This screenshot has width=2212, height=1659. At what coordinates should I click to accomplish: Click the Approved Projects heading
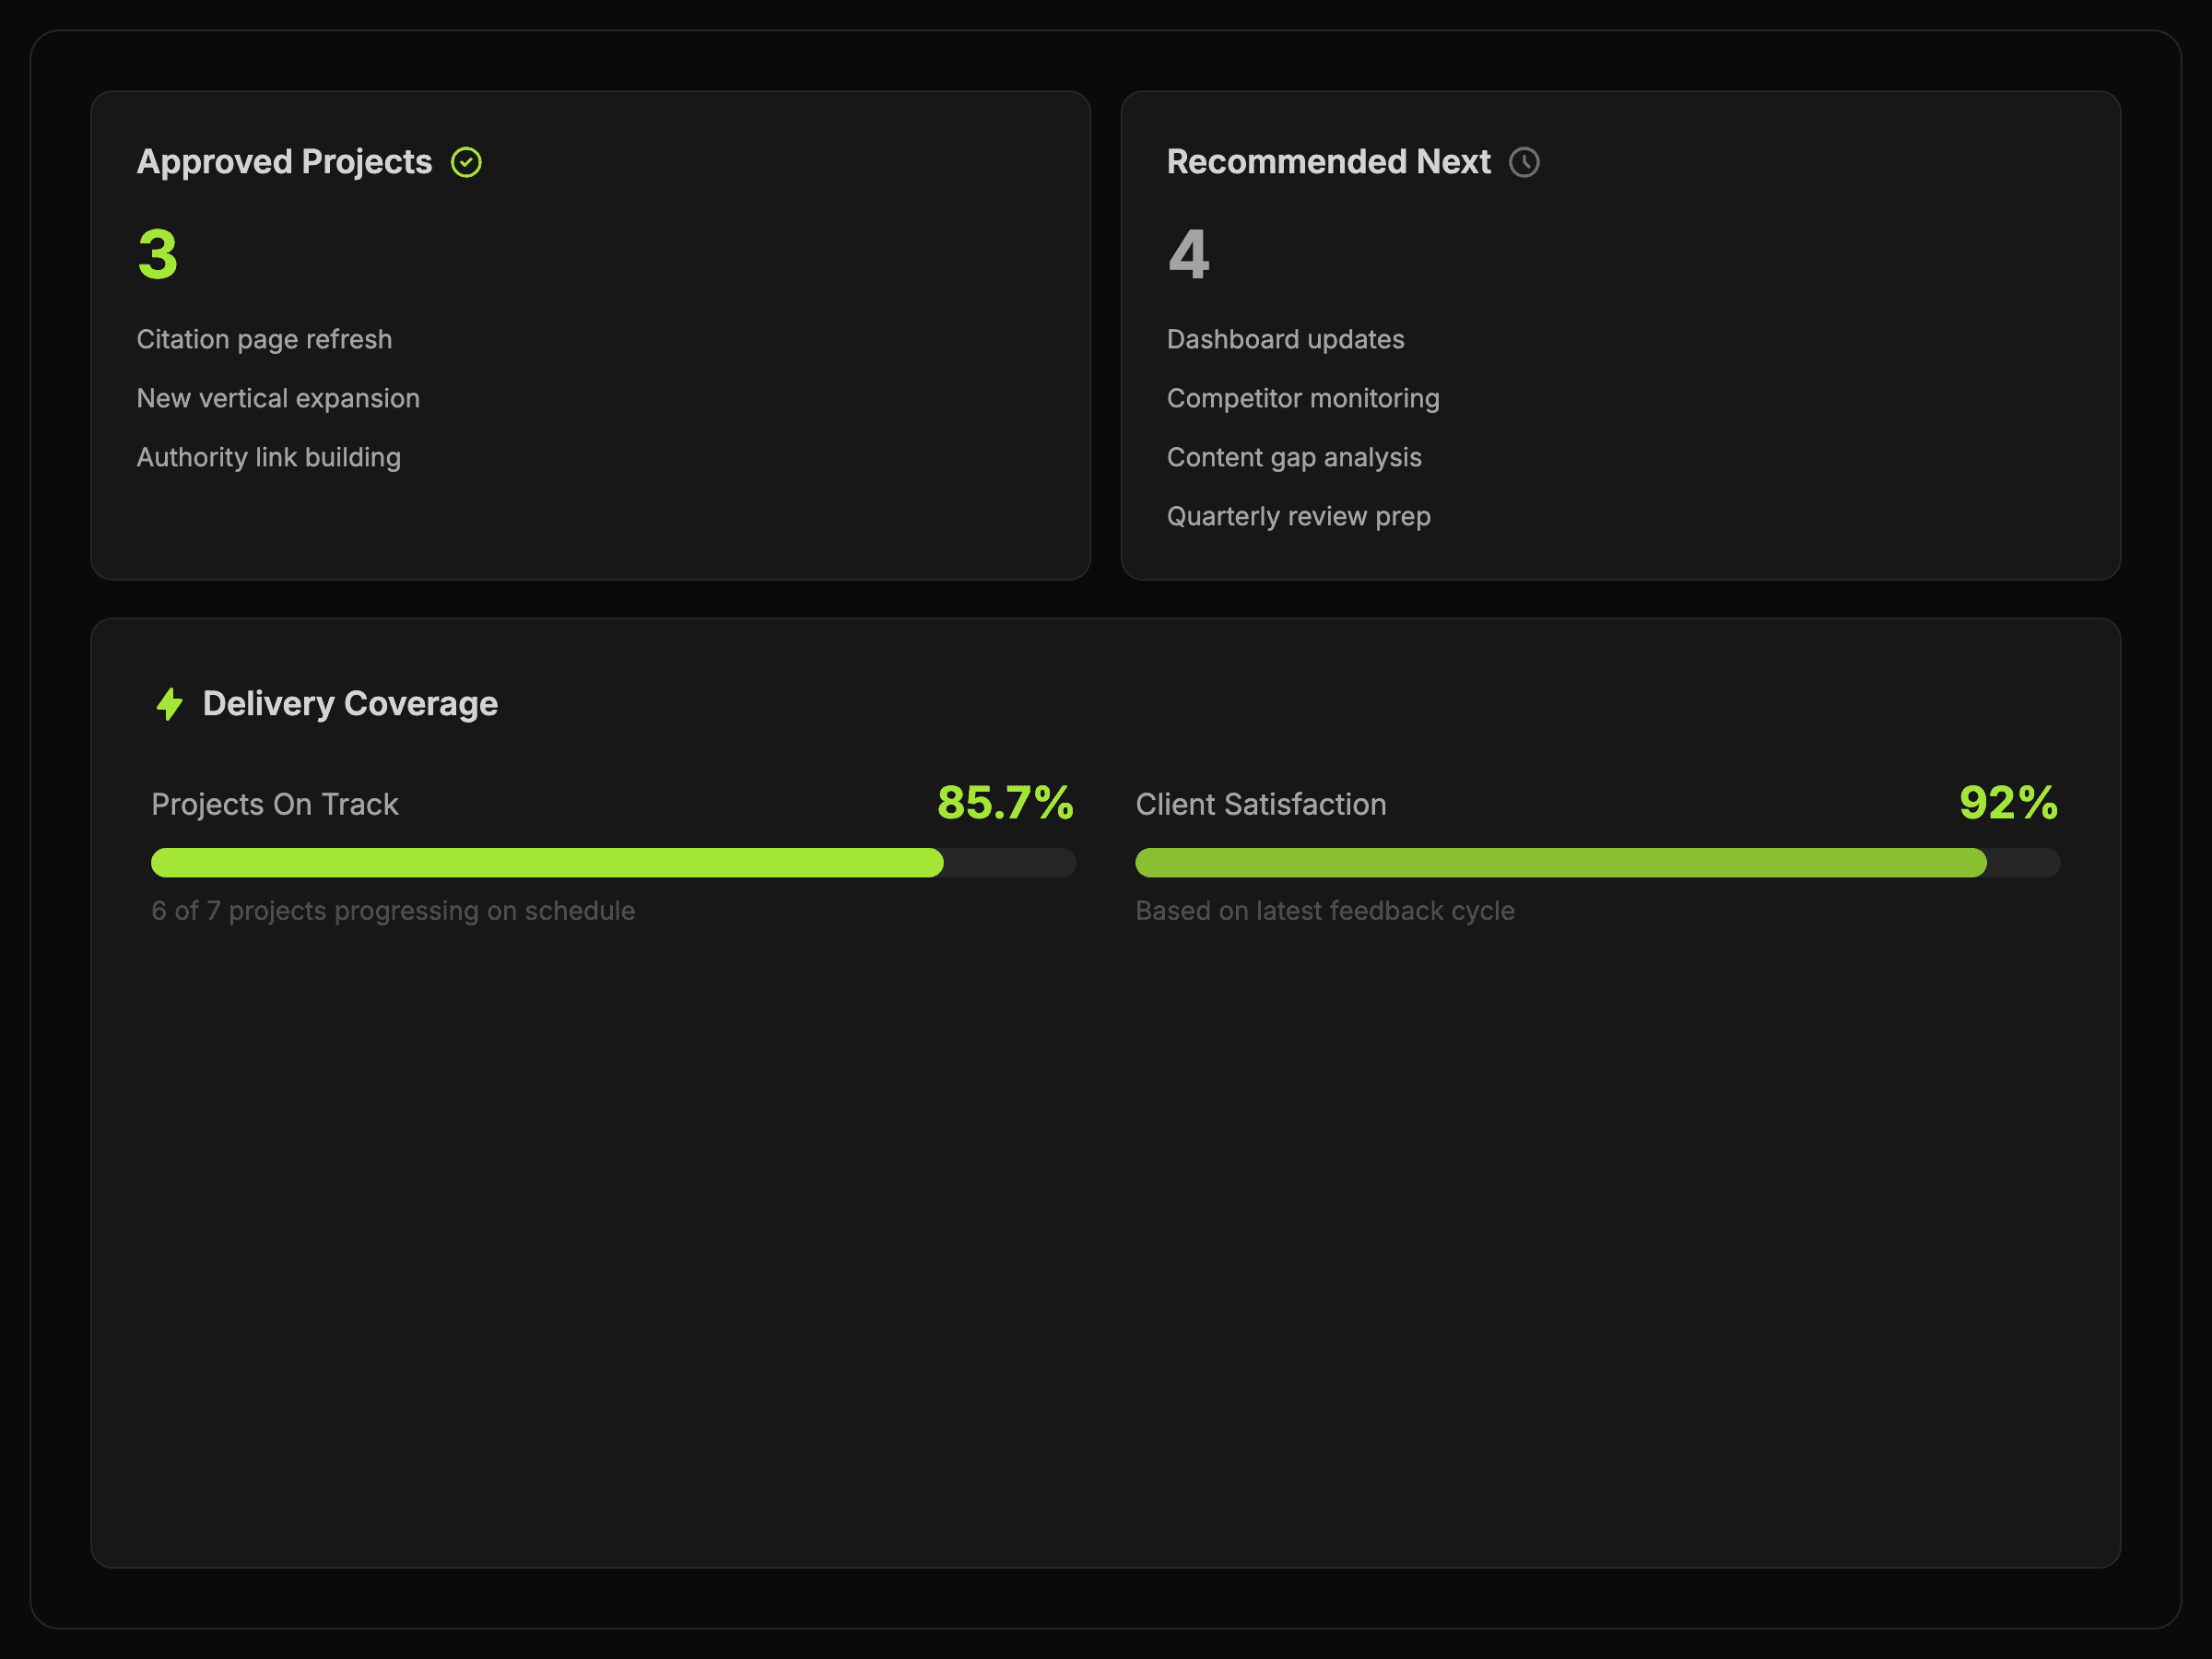284,162
